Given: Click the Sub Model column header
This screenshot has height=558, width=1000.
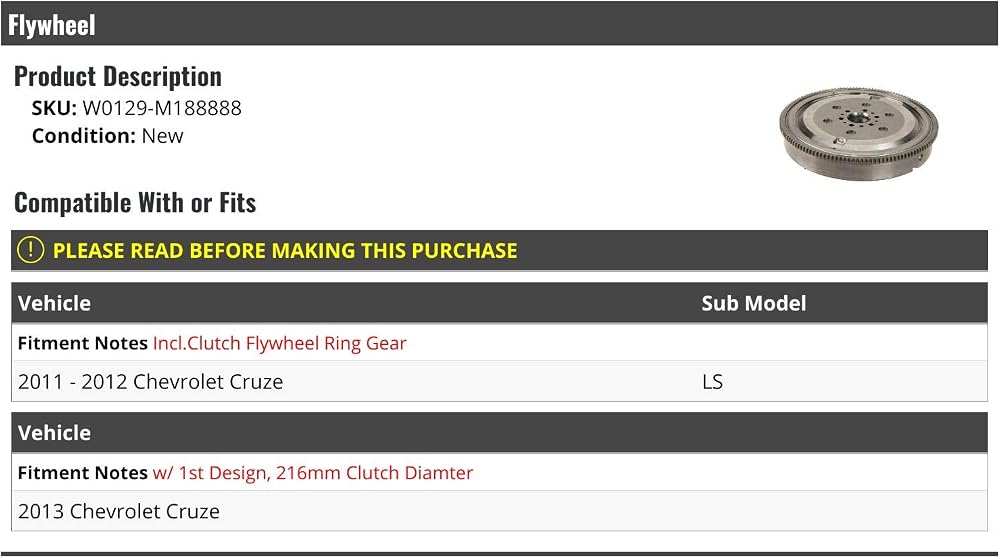Looking at the screenshot, I should pyautogui.click(x=754, y=303).
